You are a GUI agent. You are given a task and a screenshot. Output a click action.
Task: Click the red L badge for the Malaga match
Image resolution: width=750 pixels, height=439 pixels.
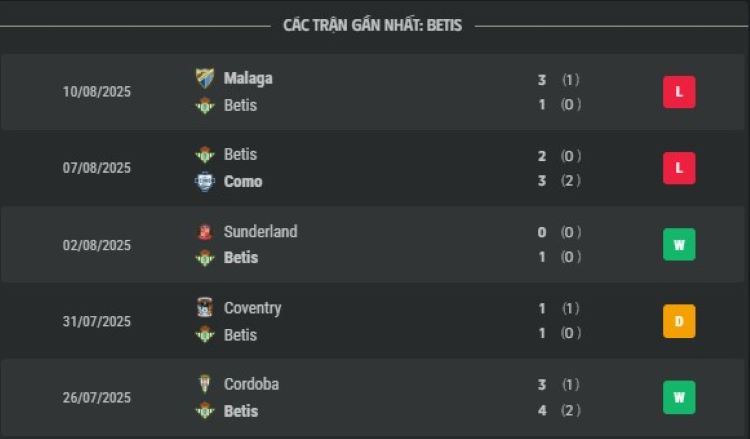click(x=679, y=92)
